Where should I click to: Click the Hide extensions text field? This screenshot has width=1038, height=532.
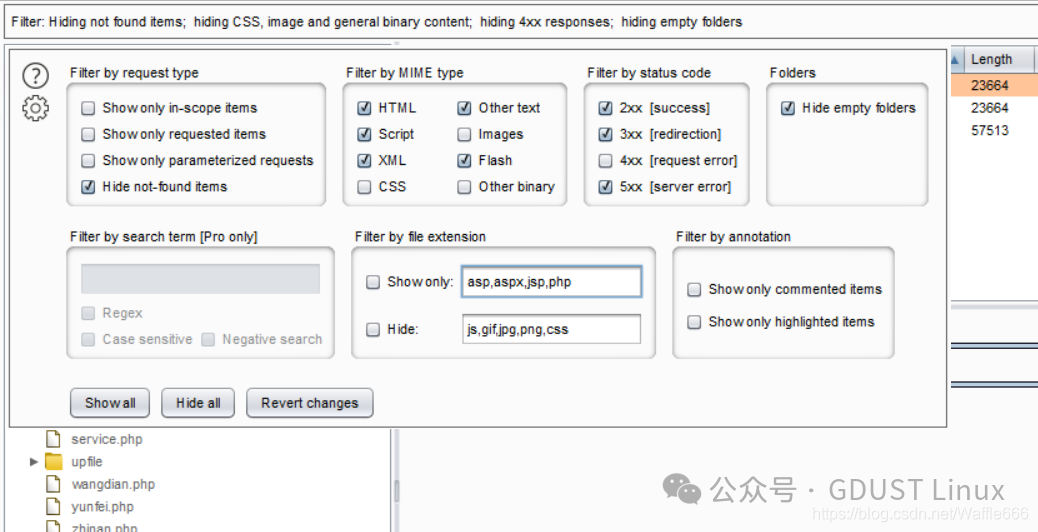(x=551, y=329)
